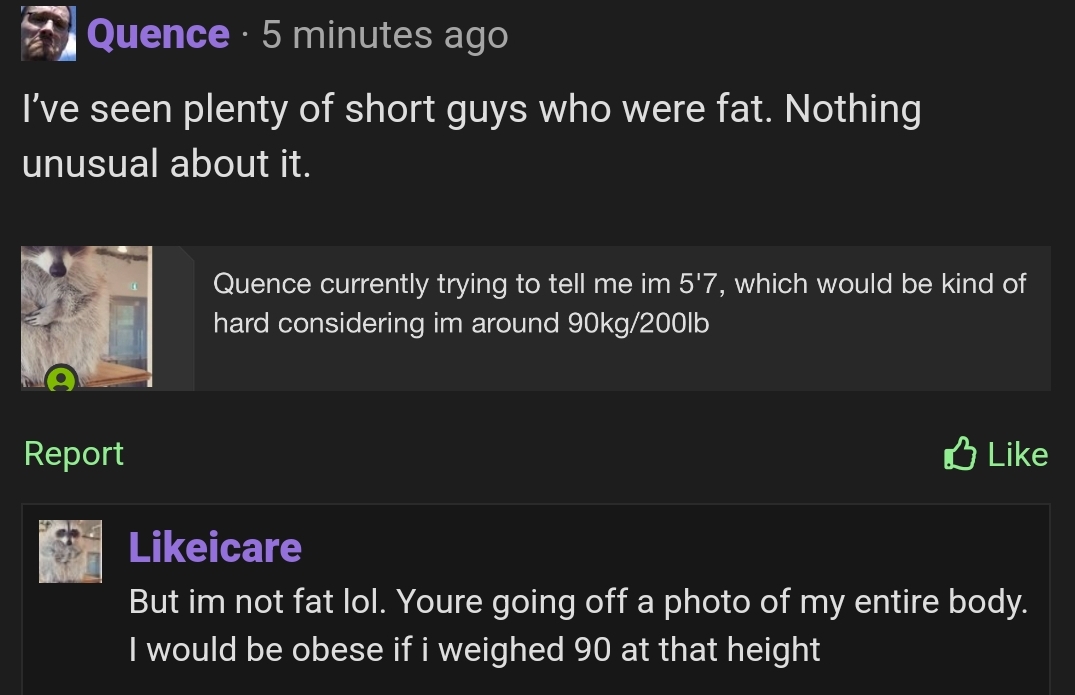Viewport: 1075px width, 695px height.
Task: Open Likeicare's small raccoon avatar
Action: [x=70, y=551]
